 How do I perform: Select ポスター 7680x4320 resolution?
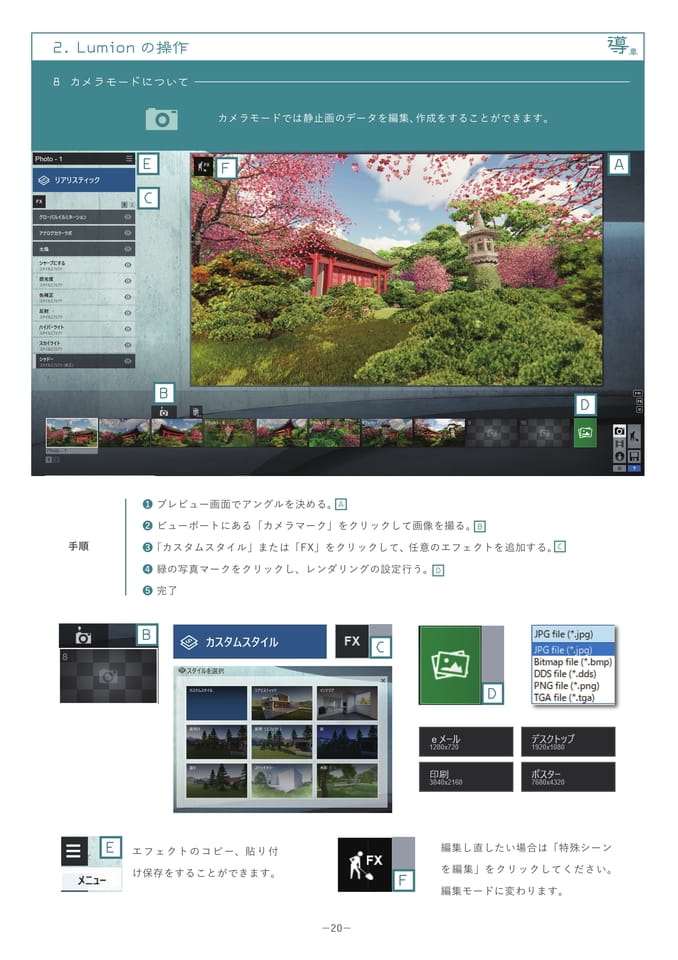click(x=568, y=777)
